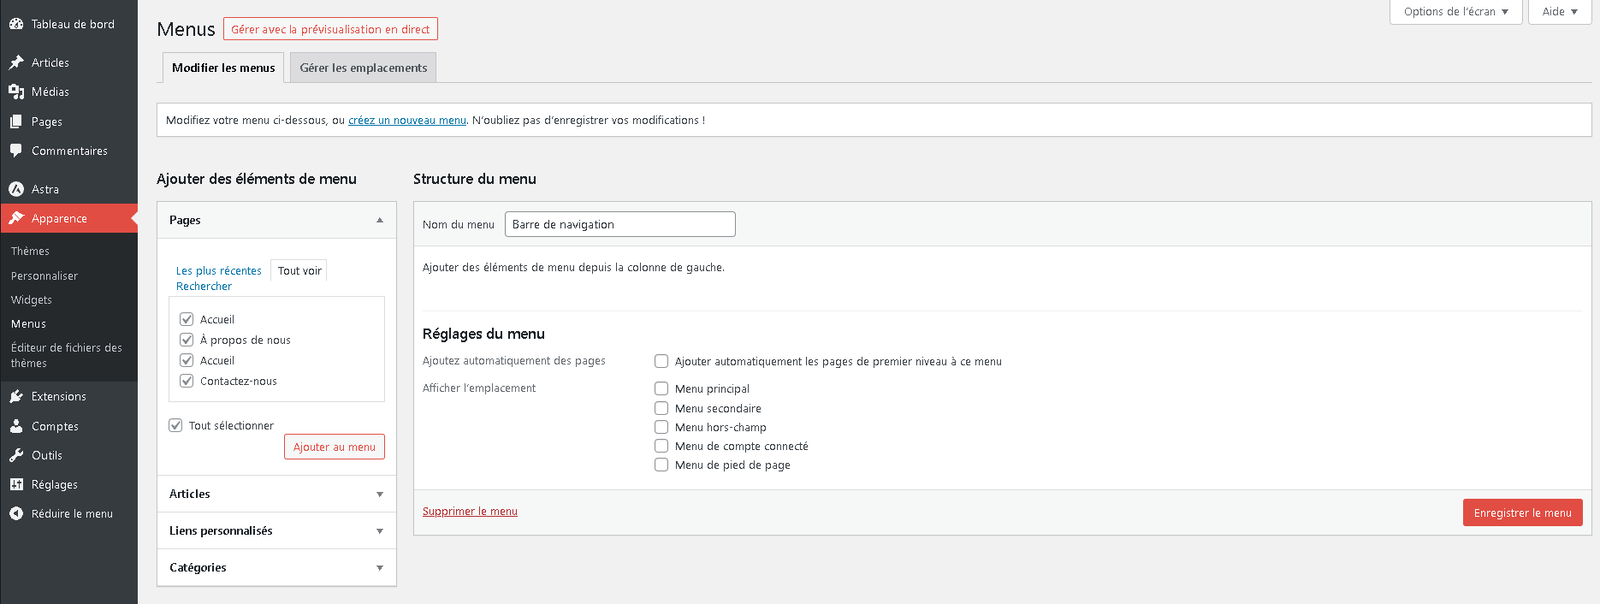
Task: Collapse the Pages panel with its arrow
Action: tap(379, 219)
